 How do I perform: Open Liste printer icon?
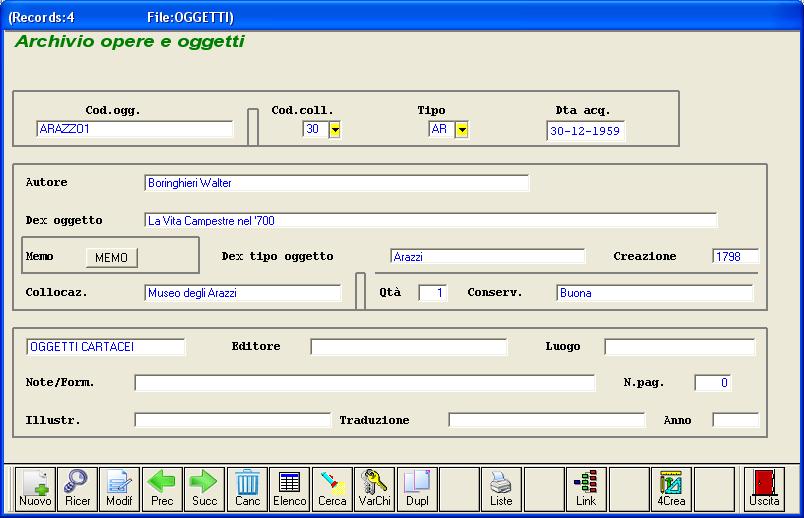pos(501,489)
